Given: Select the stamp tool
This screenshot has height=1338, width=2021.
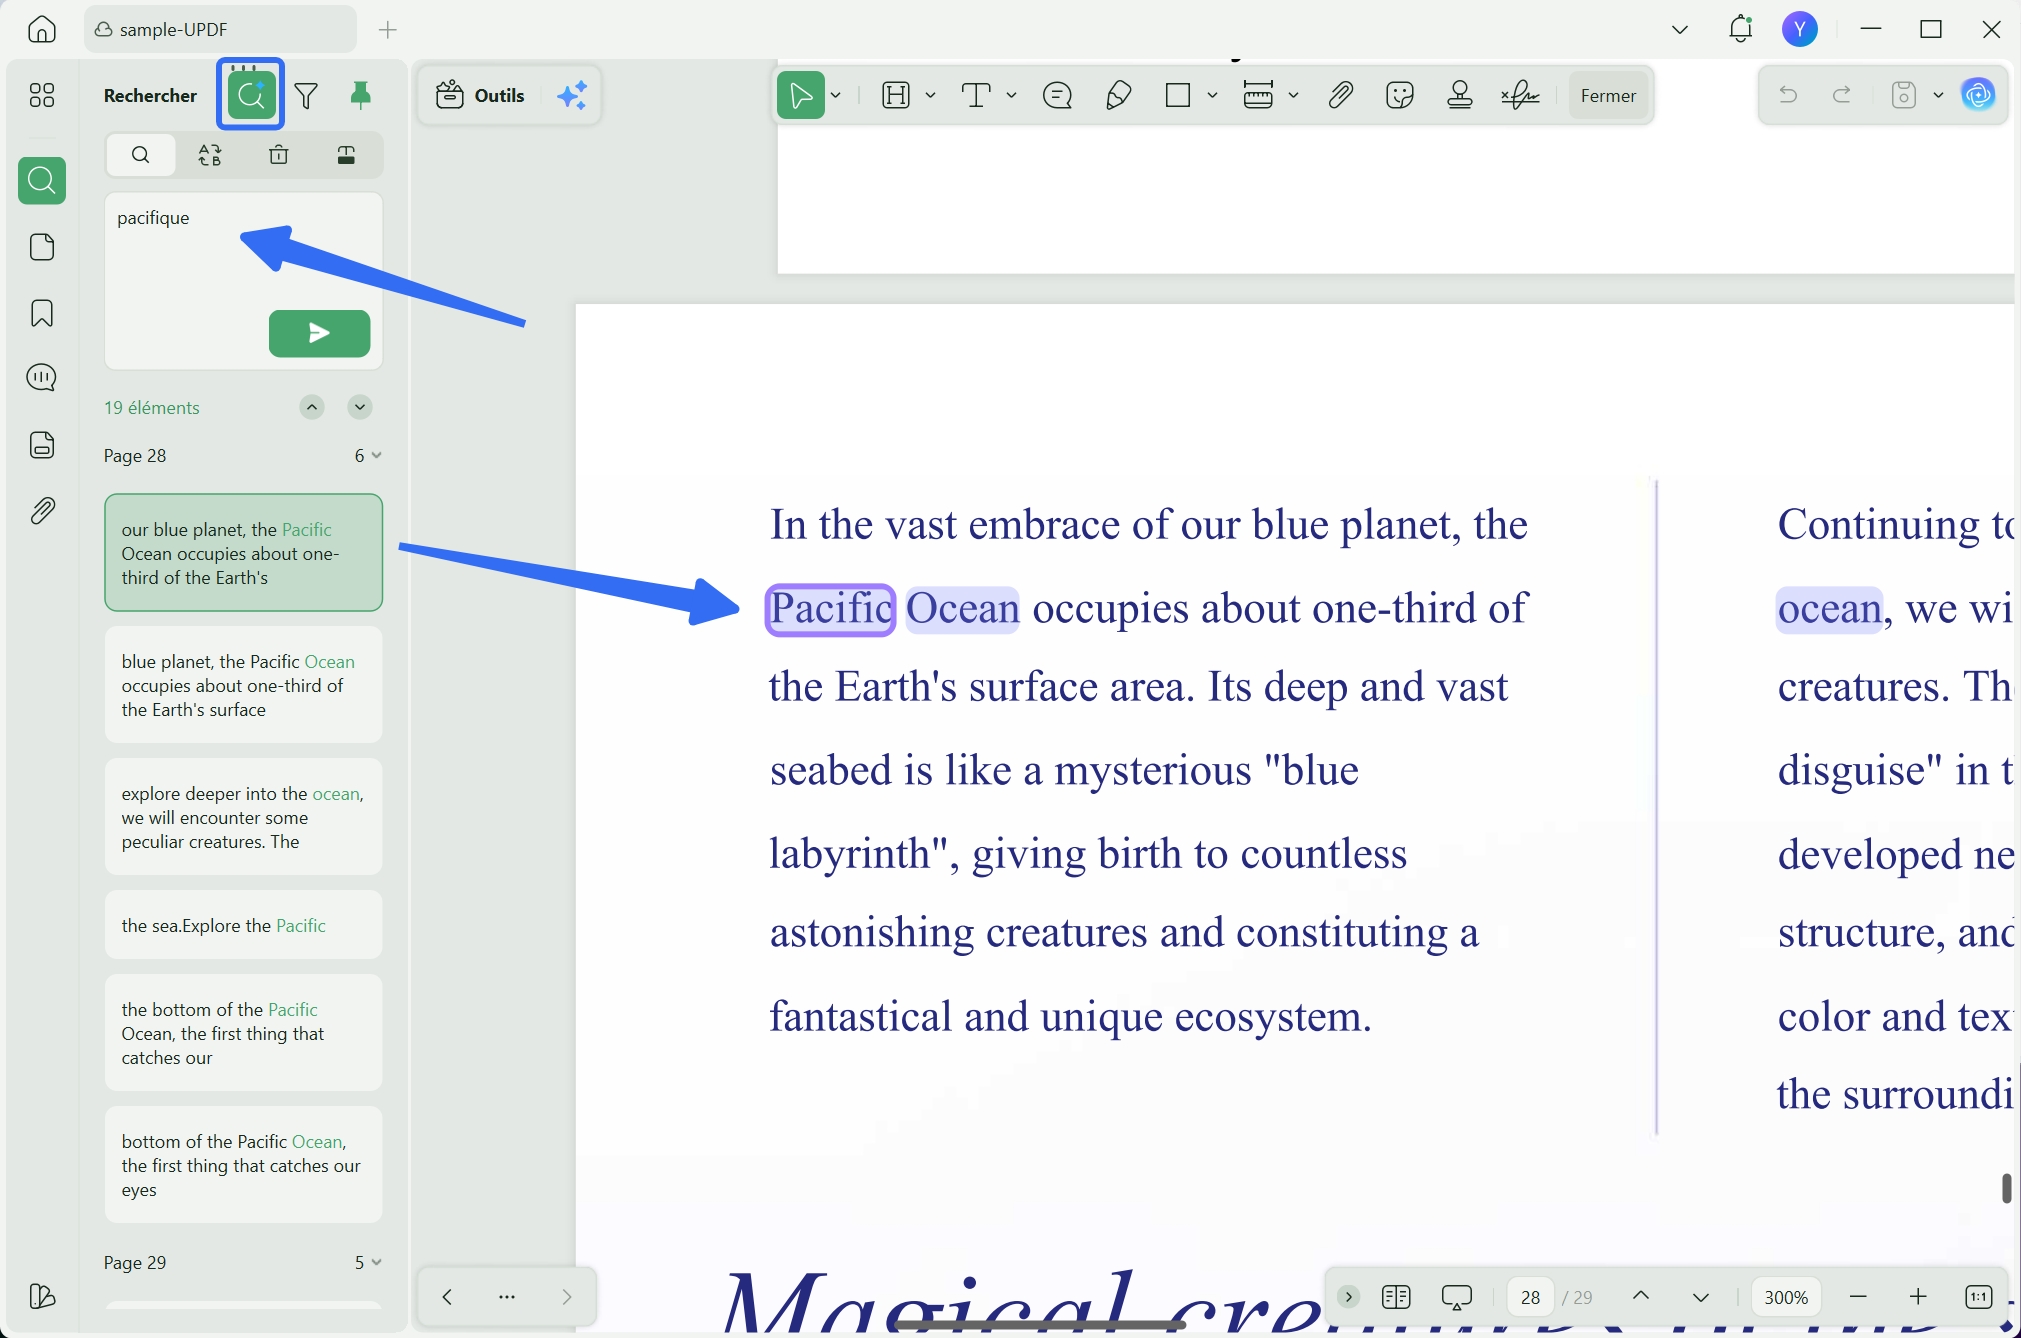Looking at the screenshot, I should tap(1460, 95).
